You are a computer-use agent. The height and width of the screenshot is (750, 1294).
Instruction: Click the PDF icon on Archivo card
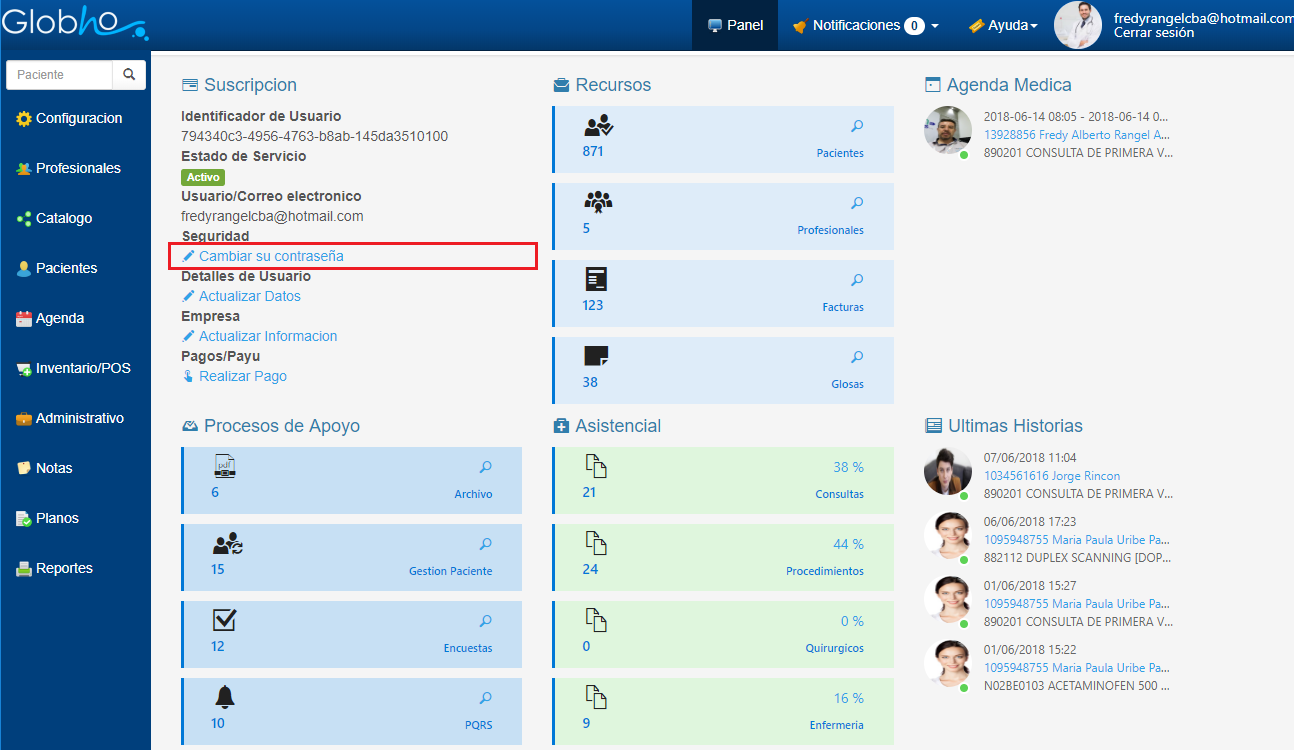[225, 466]
